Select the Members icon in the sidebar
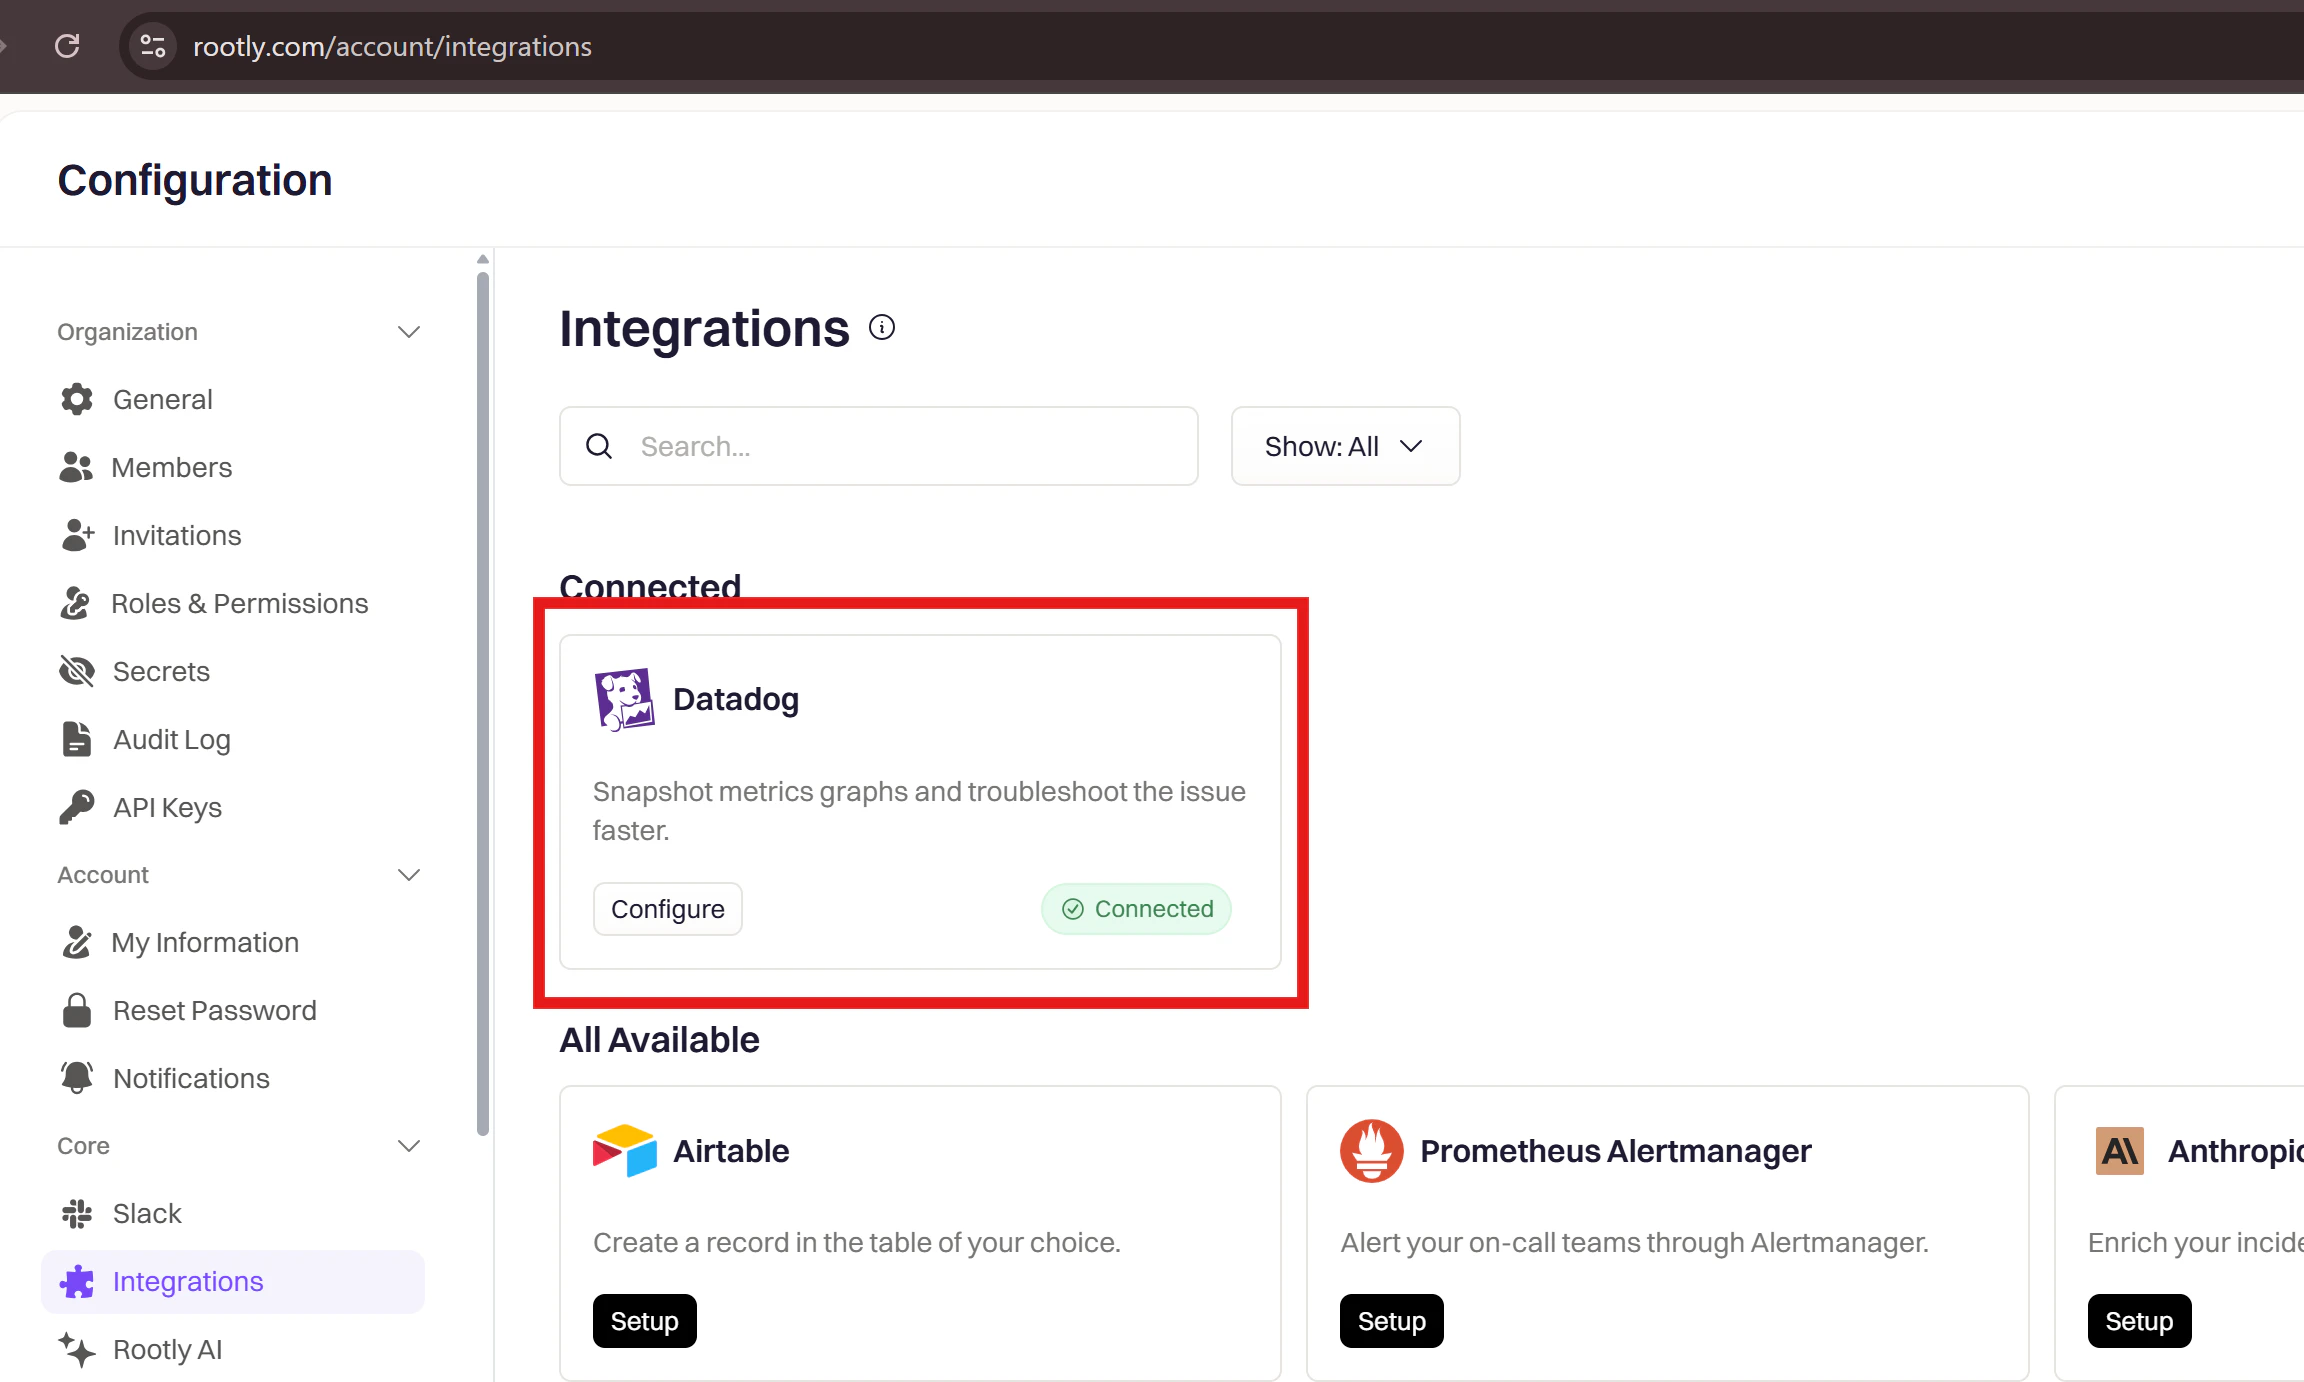This screenshot has width=2304, height=1382. click(77, 467)
